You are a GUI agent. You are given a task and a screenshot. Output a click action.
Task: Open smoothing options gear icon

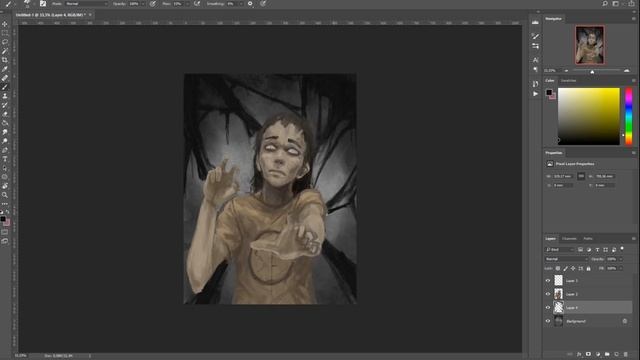coord(250,4)
